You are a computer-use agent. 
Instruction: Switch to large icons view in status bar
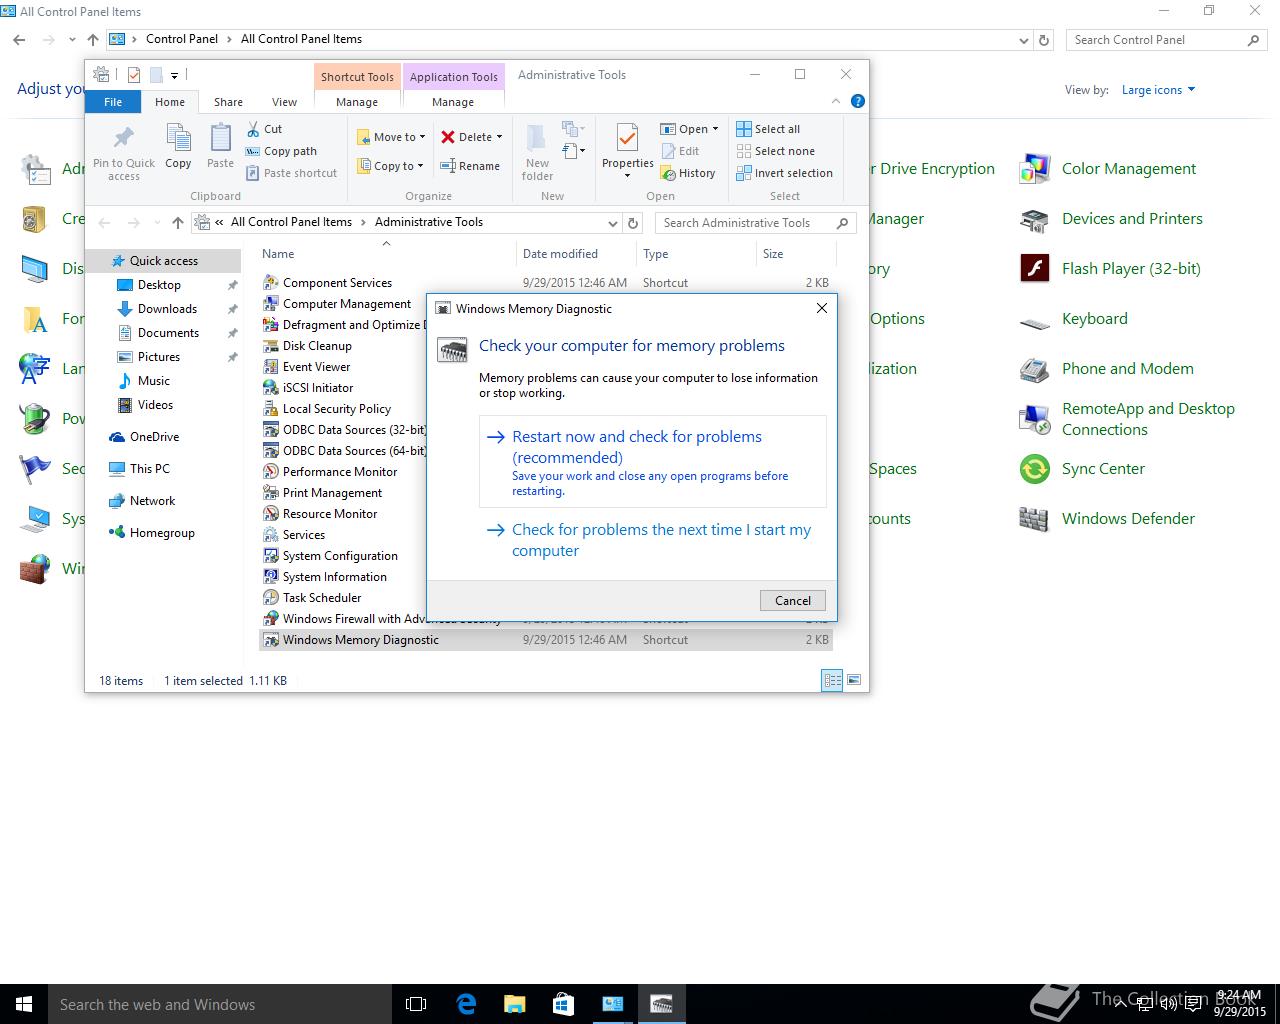(x=854, y=680)
